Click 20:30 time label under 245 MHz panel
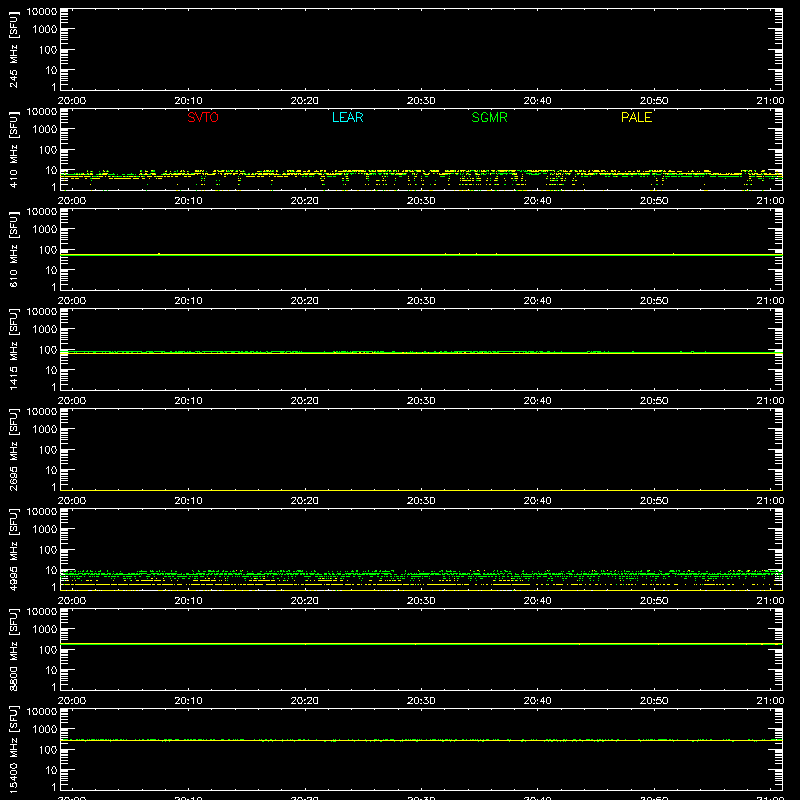The width and height of the screenshot is (800, 800). [421, 101]
